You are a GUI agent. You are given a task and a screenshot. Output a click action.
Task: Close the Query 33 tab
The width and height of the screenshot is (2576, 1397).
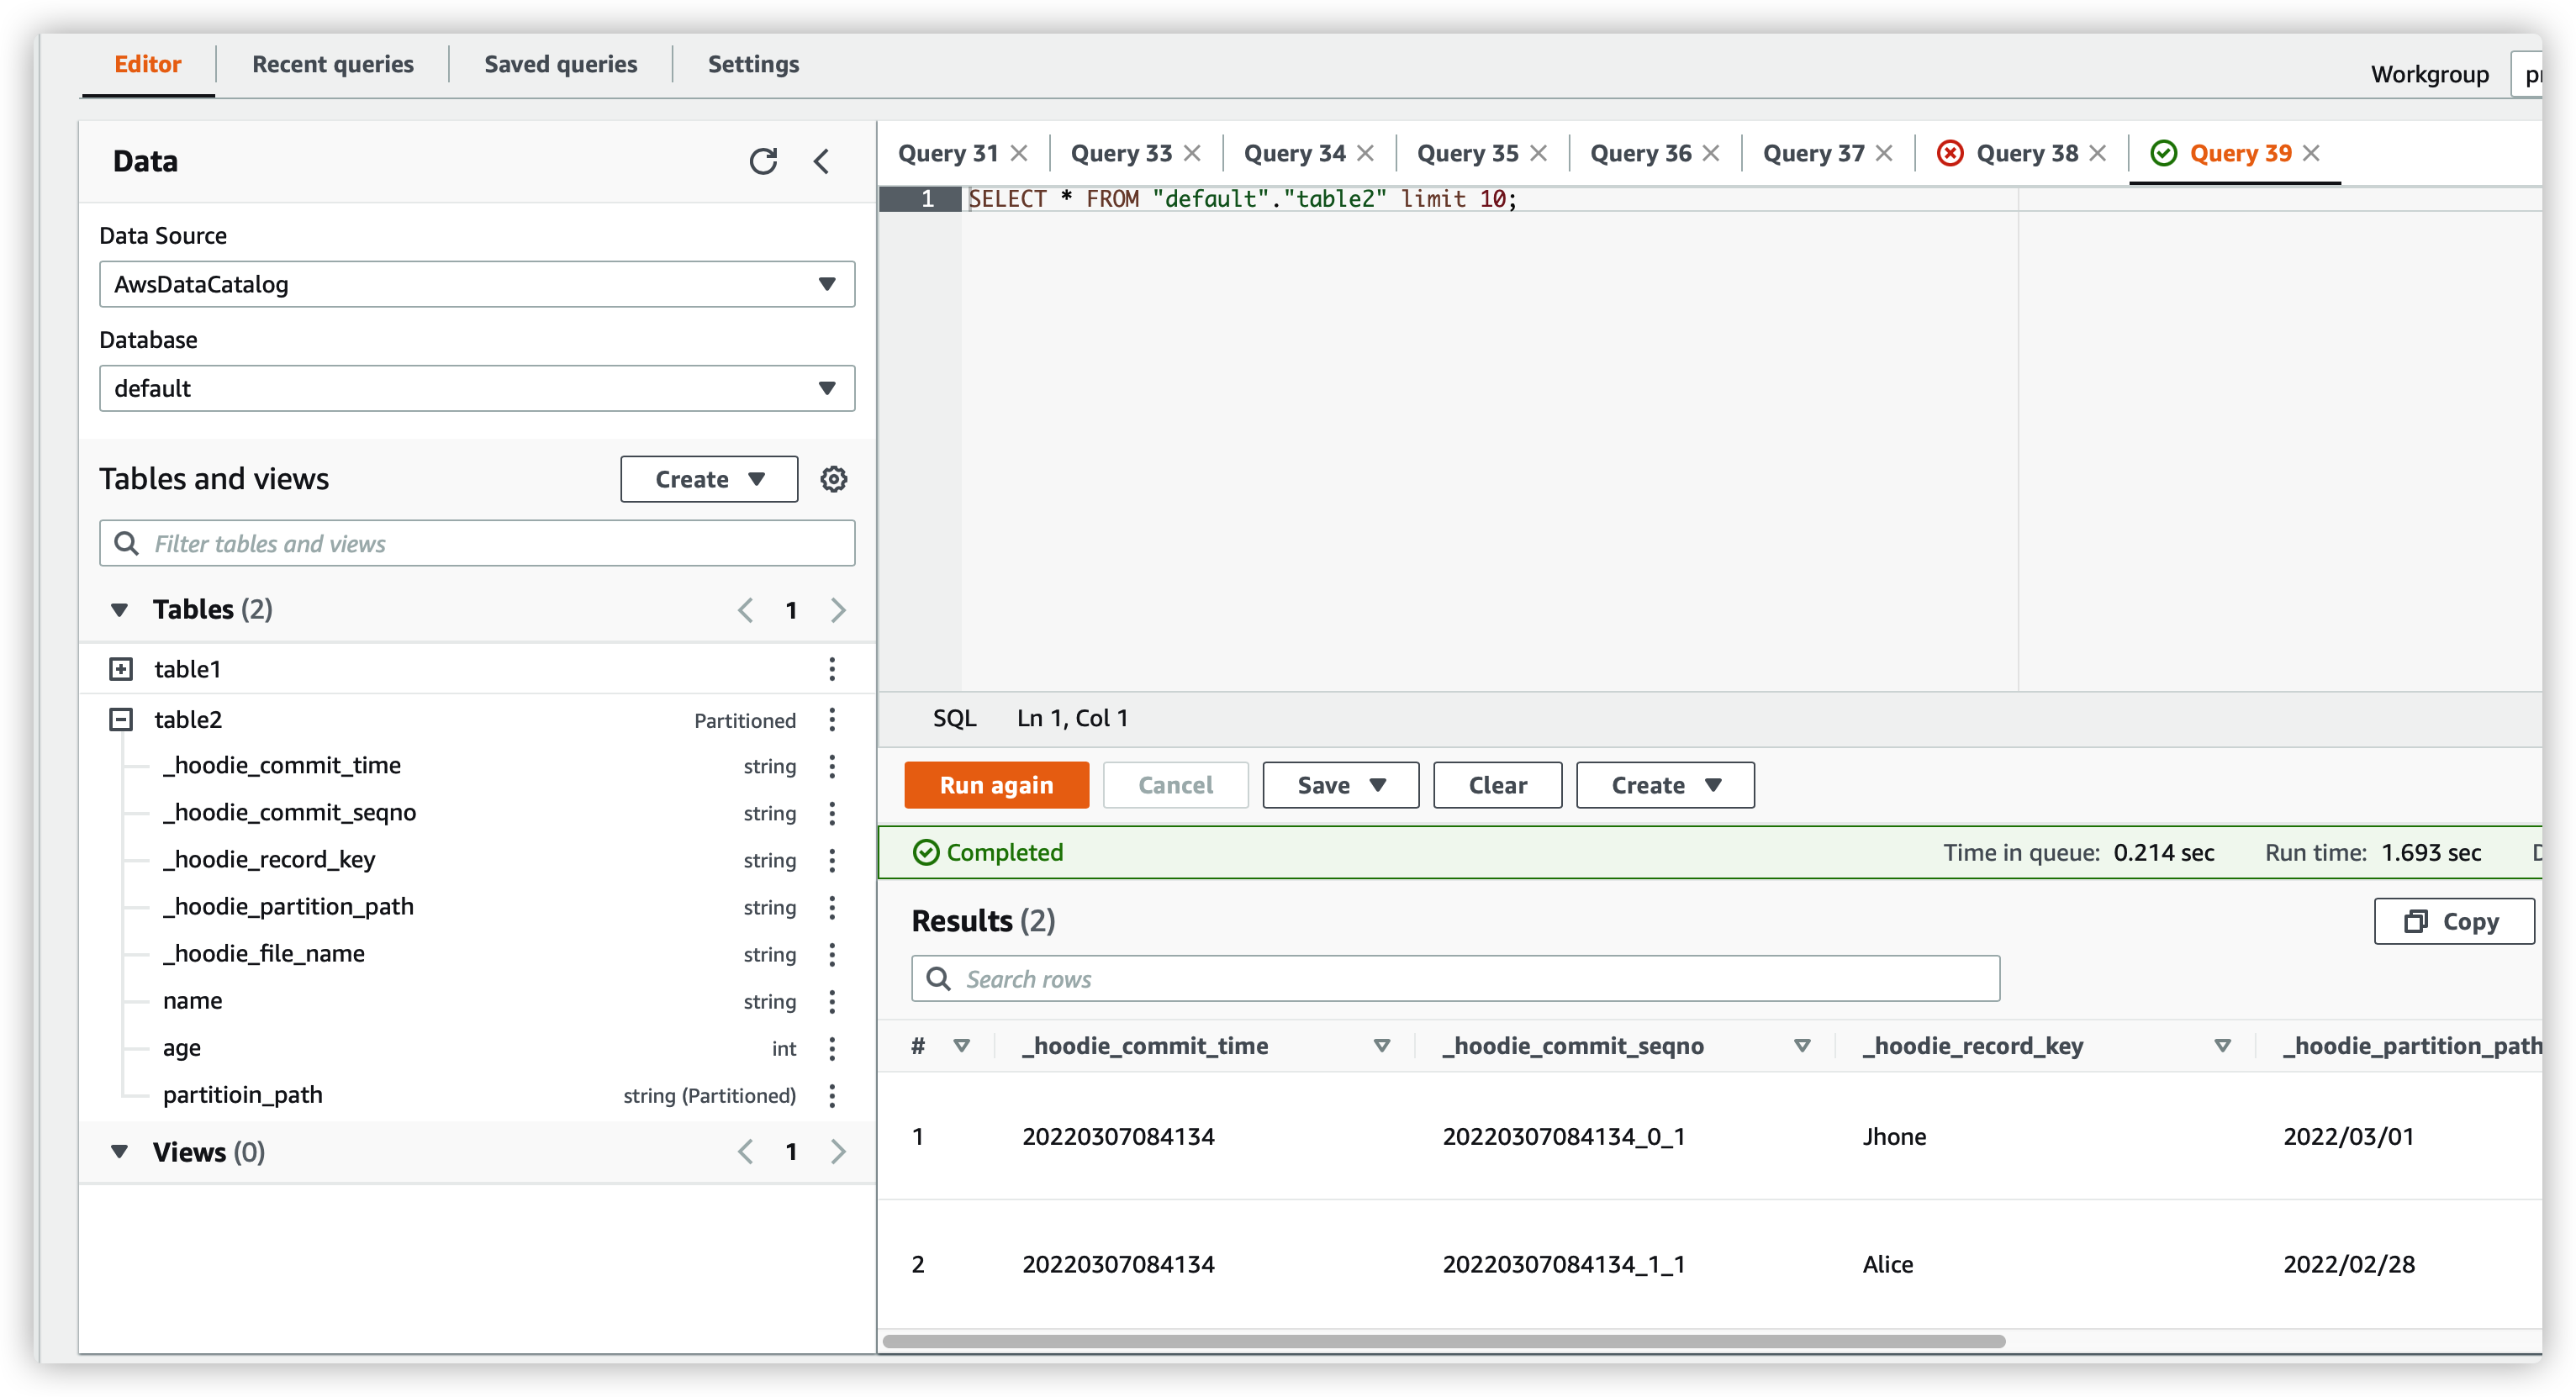[1192, 153]
